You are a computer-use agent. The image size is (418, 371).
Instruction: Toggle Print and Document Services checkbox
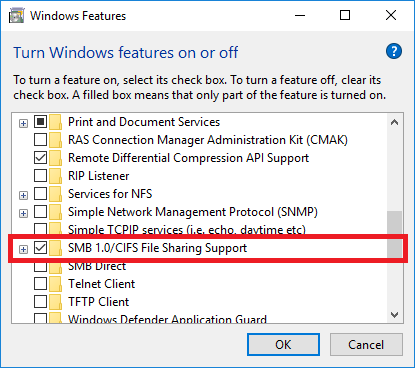(40, 122)
